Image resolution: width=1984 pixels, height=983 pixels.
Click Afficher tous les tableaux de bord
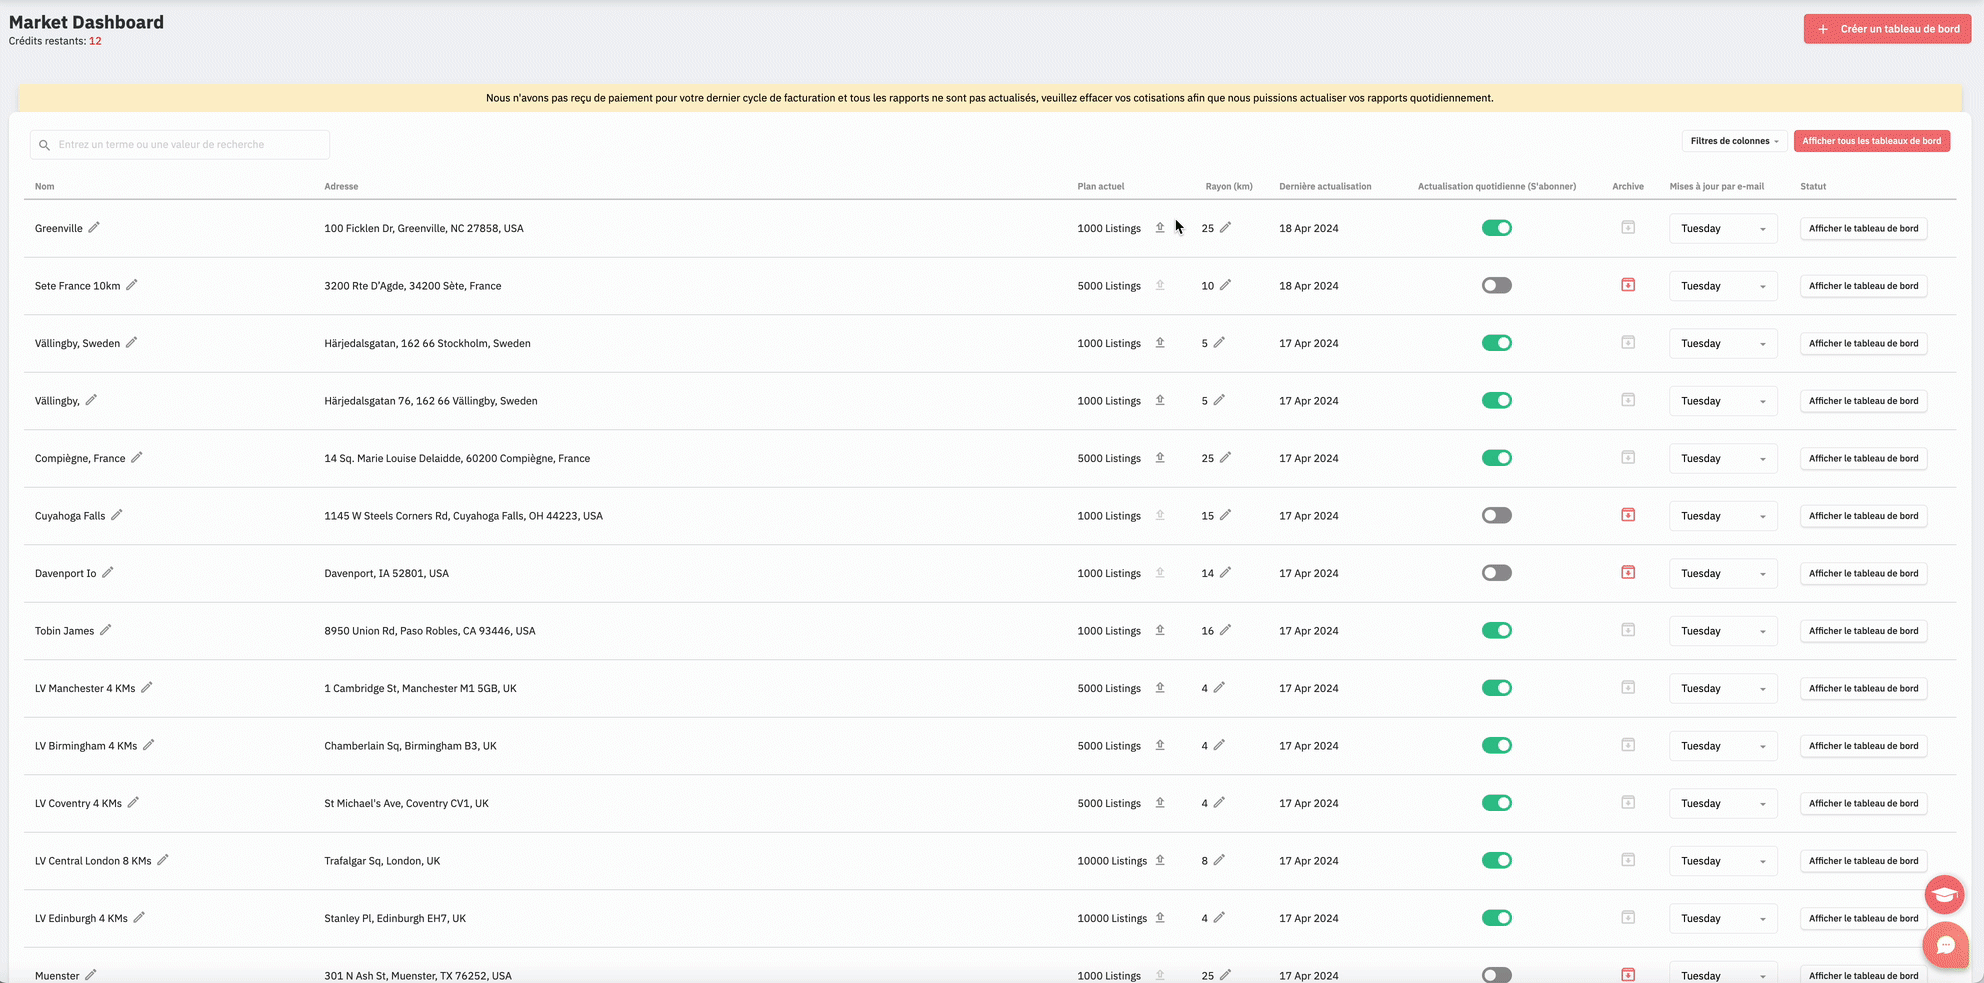coord(1871,141)
